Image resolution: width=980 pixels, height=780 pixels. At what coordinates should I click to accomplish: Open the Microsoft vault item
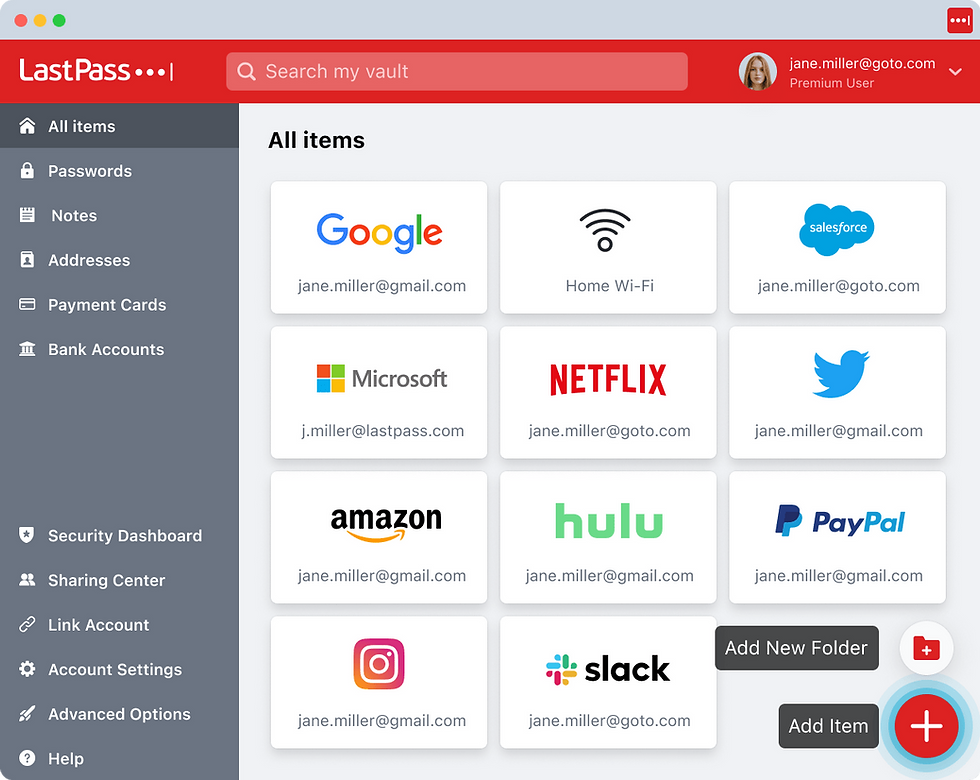click(x=379, y=392)
